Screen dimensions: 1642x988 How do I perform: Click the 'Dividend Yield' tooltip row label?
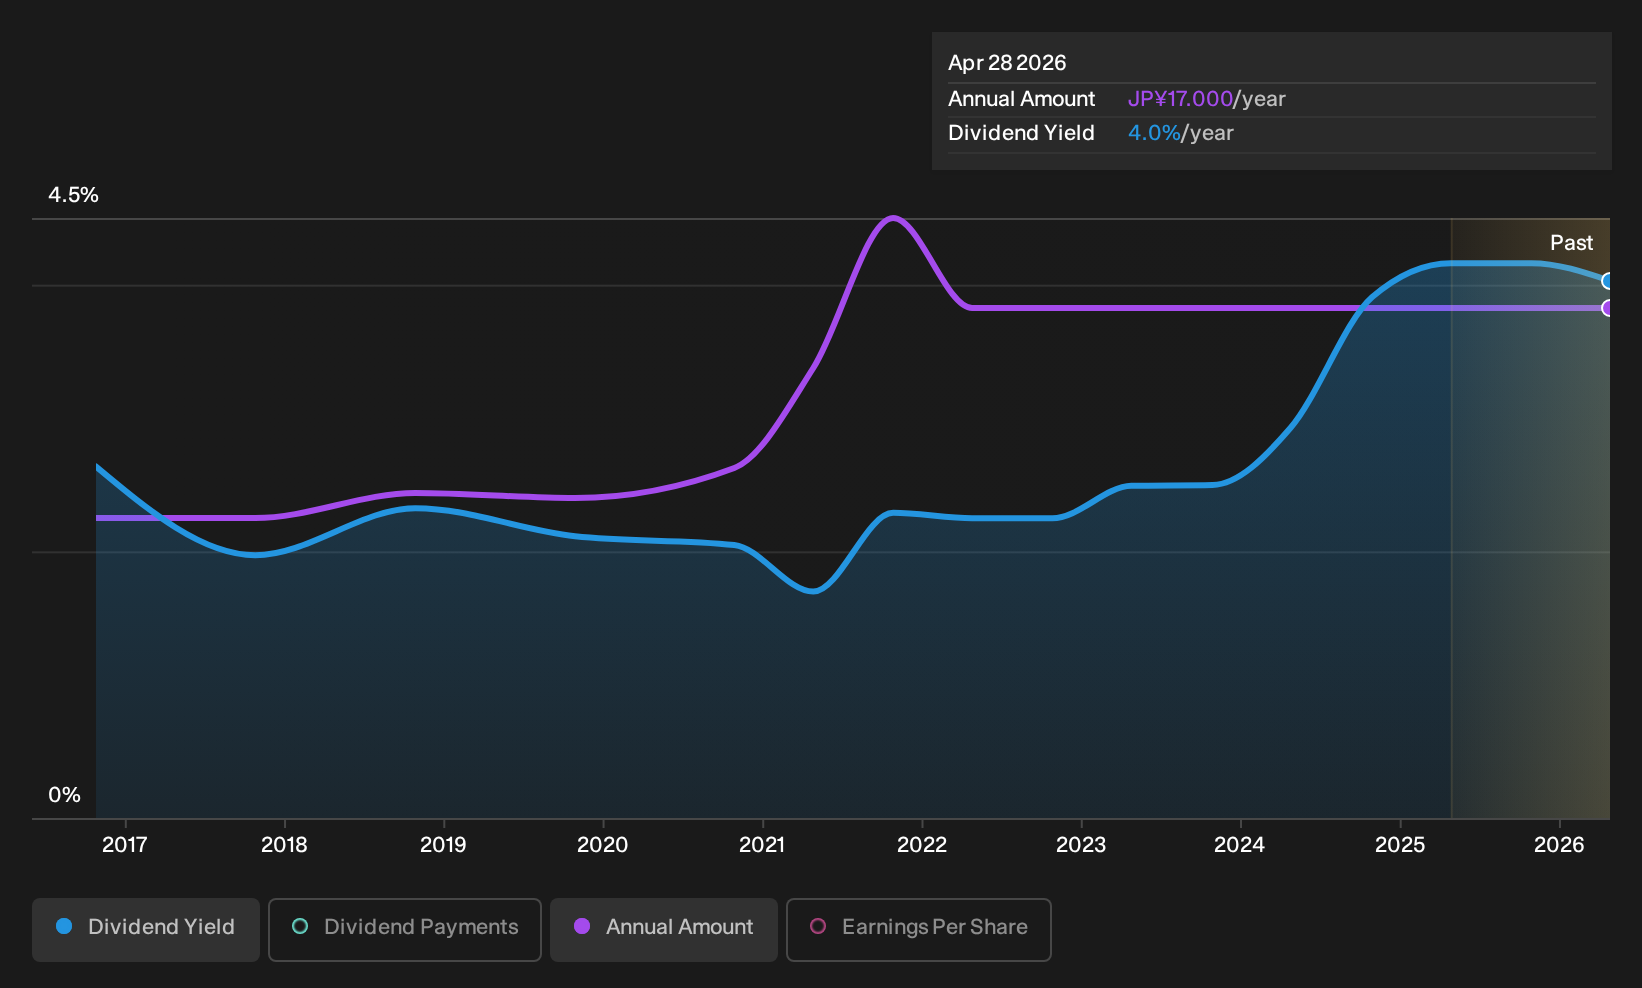1021,133
